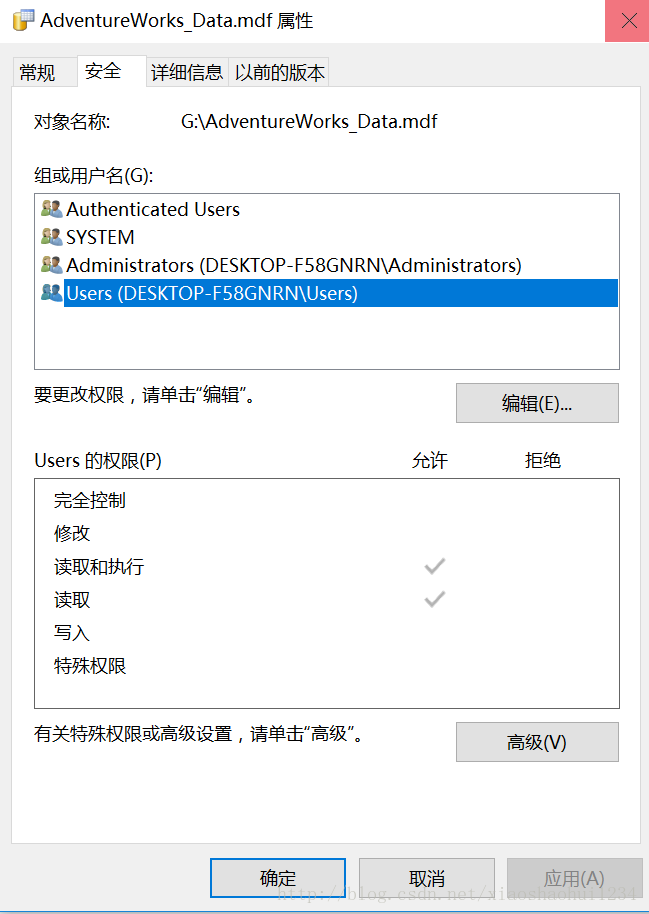
Task: Click the 完全控制 permission row
Action: coord(90,500)
